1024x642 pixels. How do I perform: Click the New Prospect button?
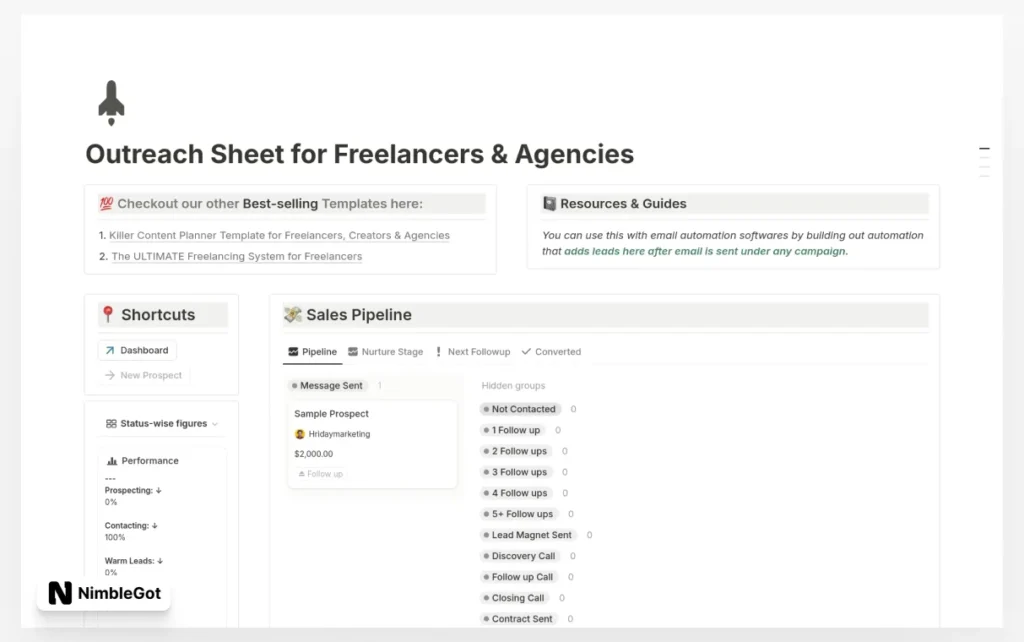click(143, 375)
